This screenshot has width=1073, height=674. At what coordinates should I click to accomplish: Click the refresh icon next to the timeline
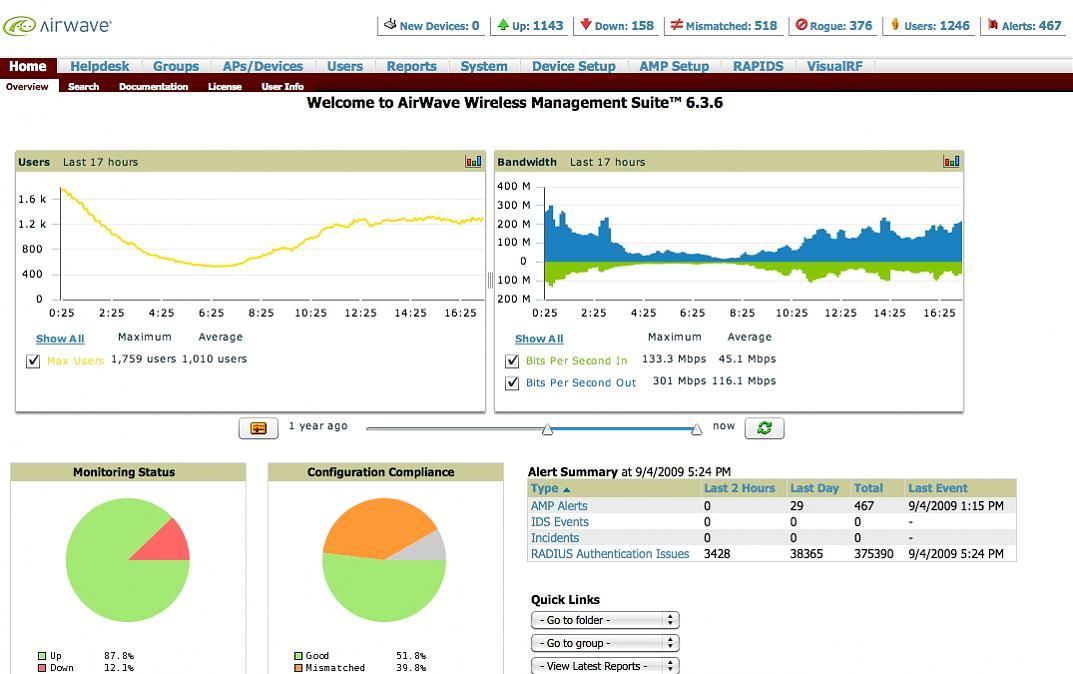pos(765,427)
